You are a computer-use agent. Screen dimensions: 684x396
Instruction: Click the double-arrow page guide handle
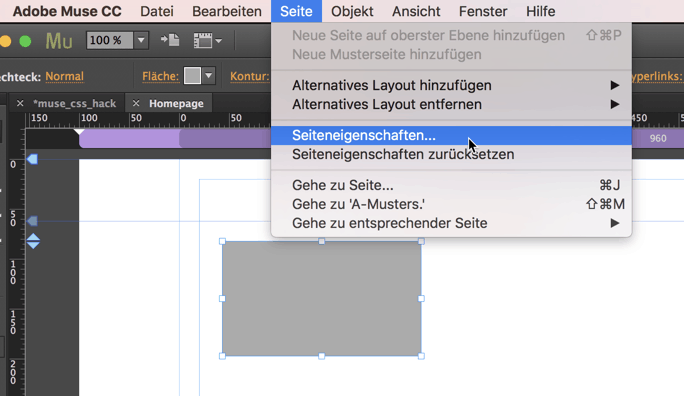[x=34, y=241]
